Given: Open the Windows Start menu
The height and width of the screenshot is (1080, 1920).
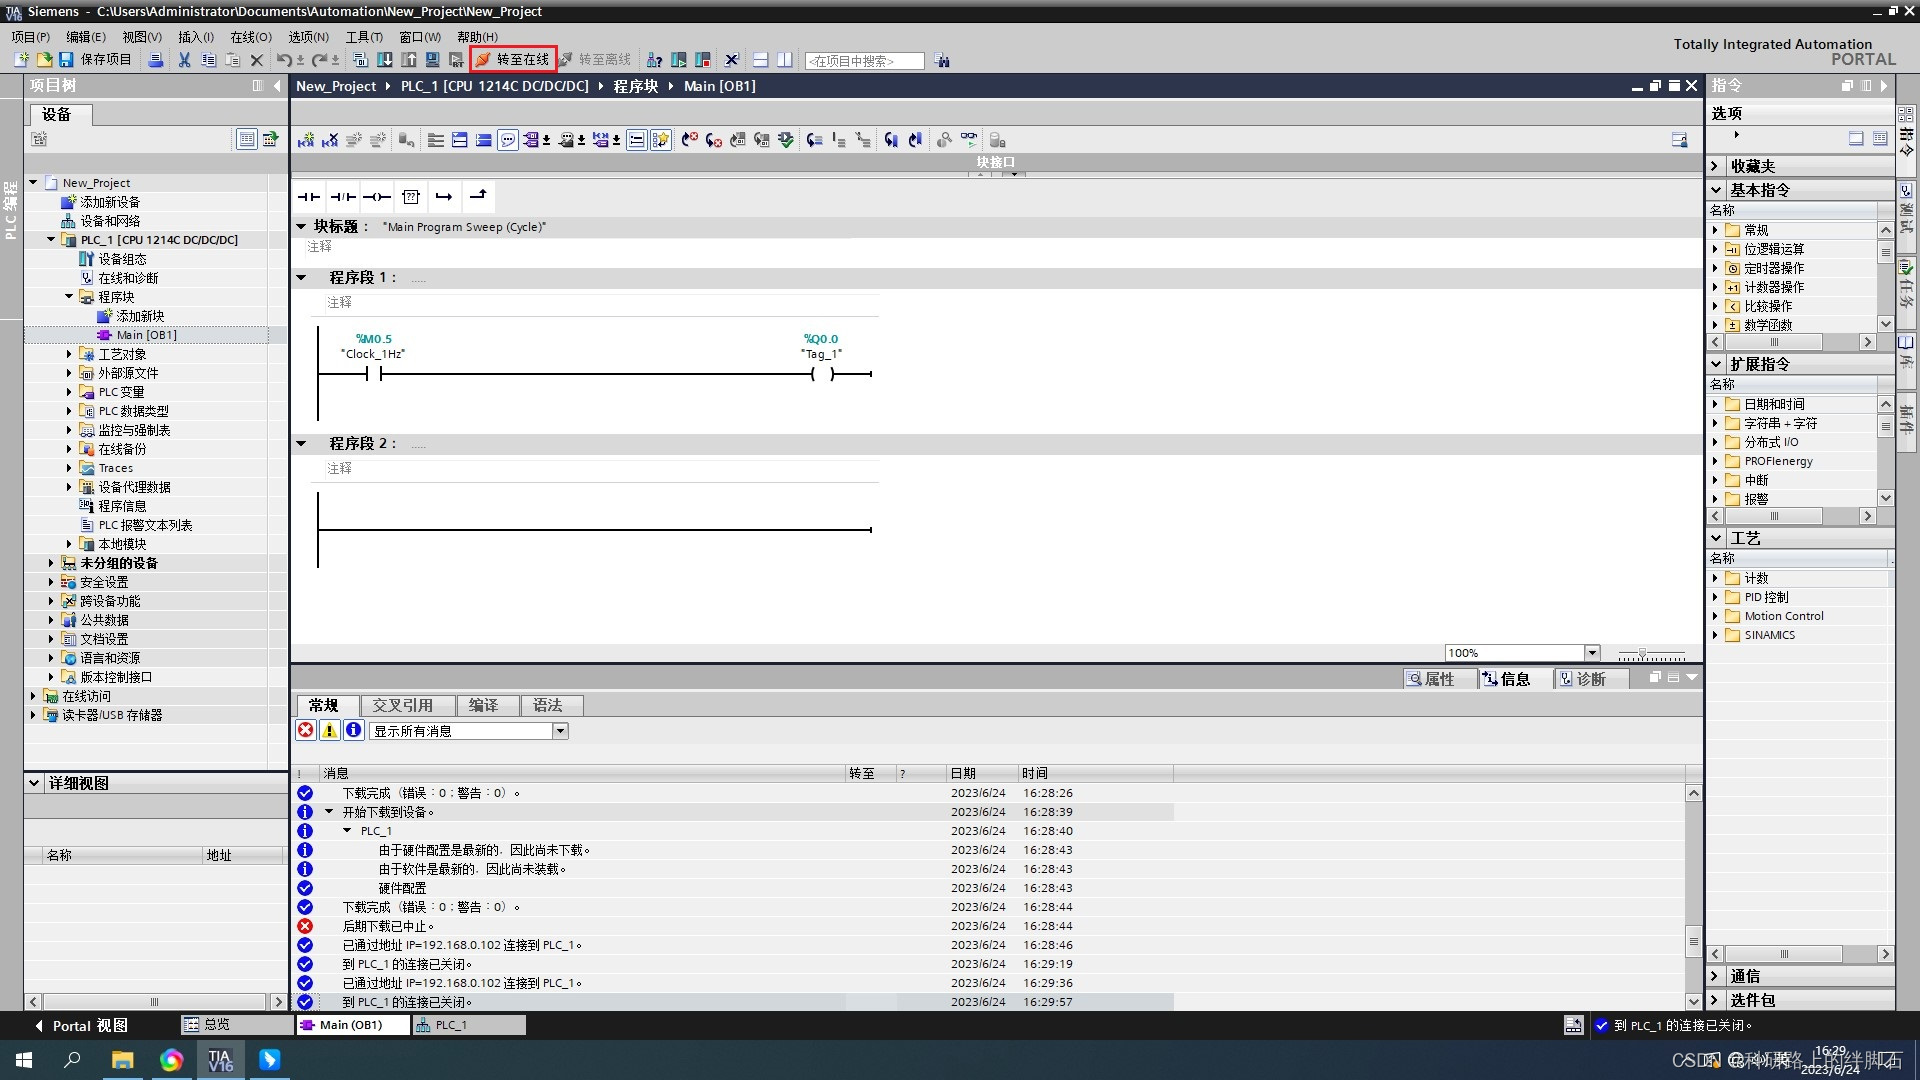Looking at the screenshot, I should click(24, 1060).
